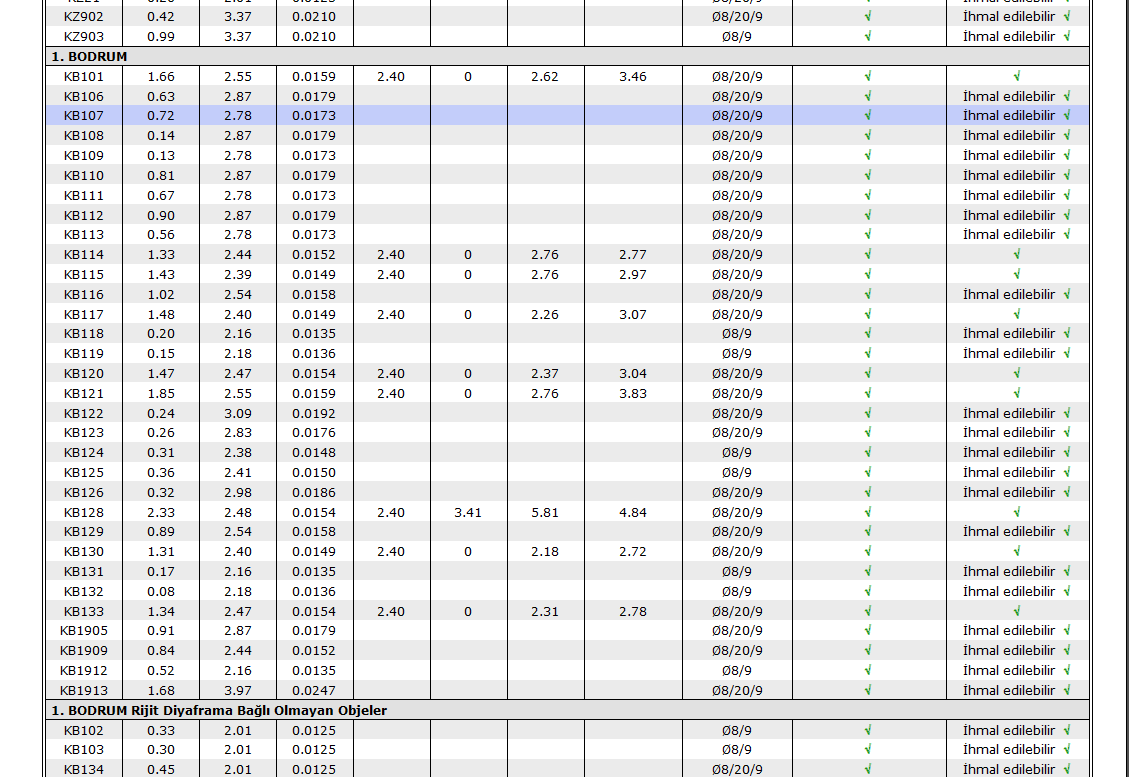Select the KB102 row label
The height and width of the screenshot is (777, 1129).
[83, 730]
